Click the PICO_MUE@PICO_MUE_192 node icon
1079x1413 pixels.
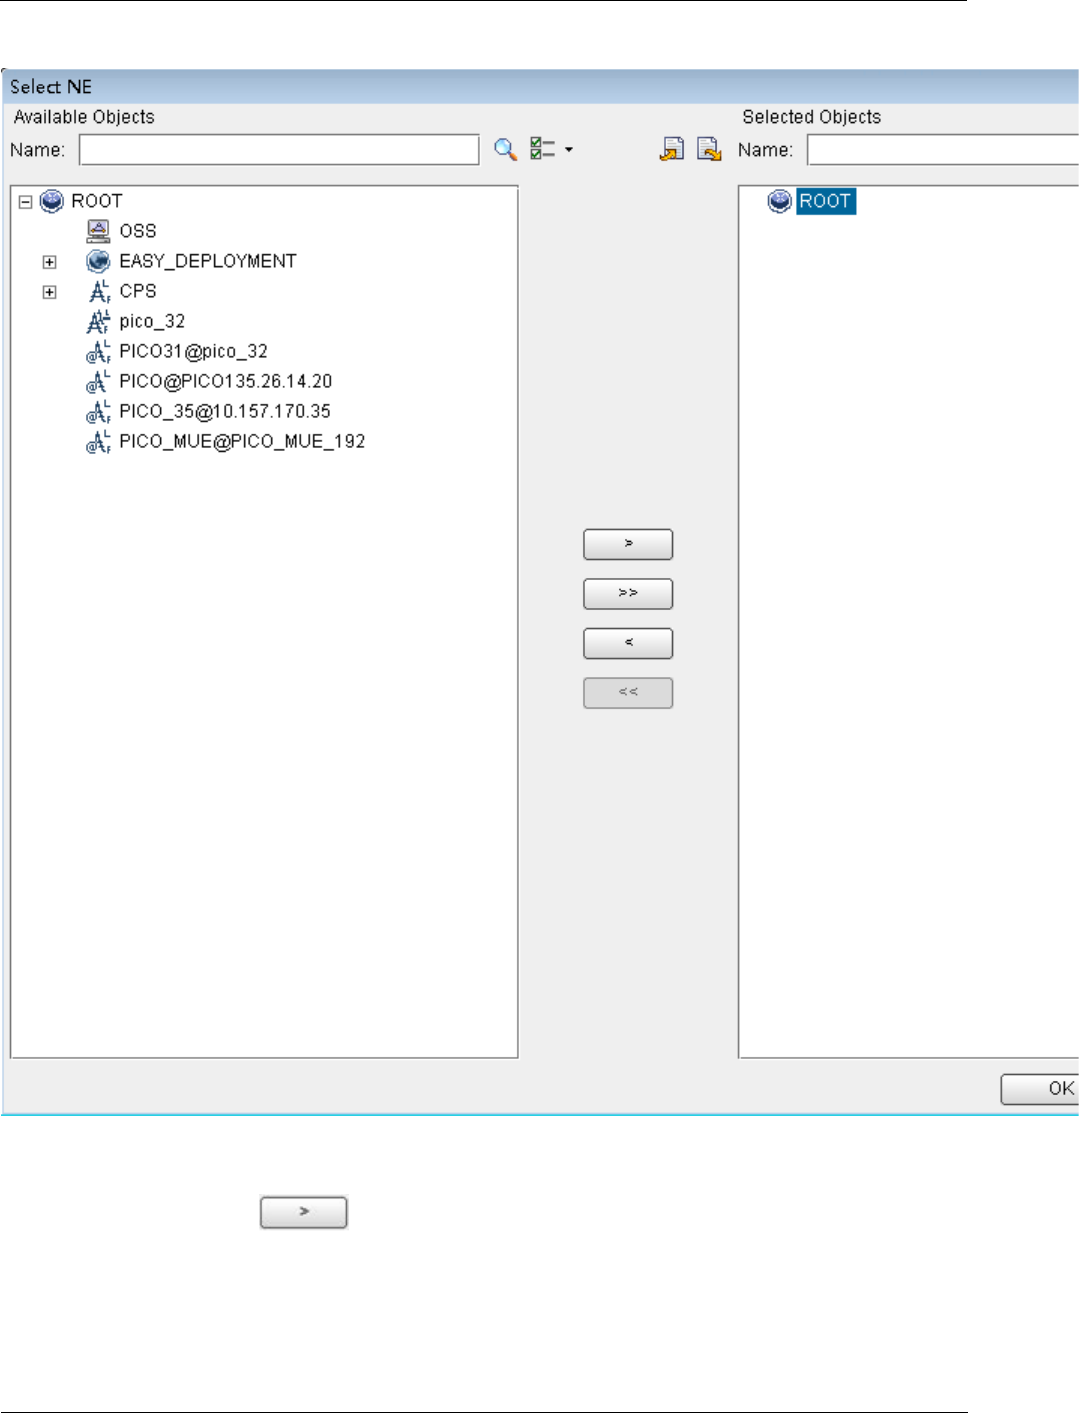[98, 441]
